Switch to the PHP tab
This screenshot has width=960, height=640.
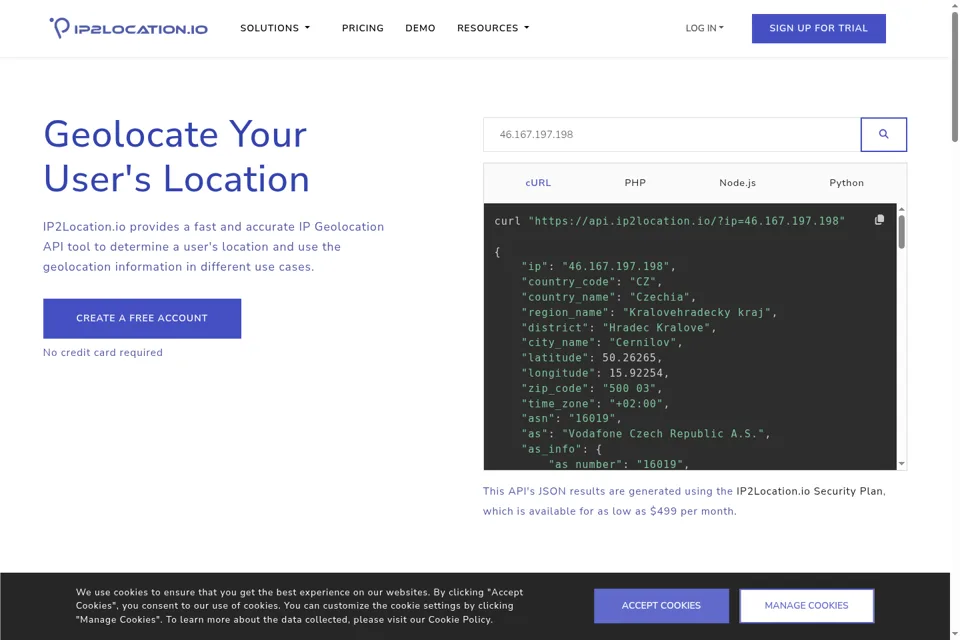[x=635, y=183]
